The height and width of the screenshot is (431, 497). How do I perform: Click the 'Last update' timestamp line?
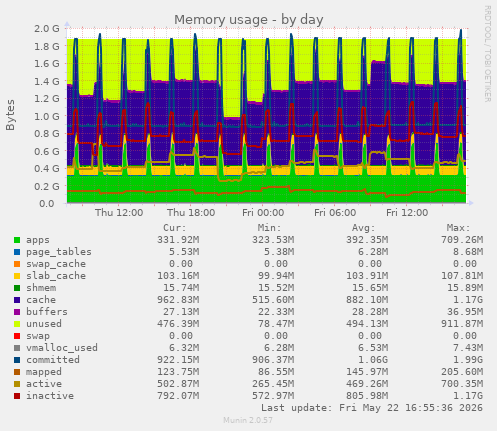pos(372,408)
